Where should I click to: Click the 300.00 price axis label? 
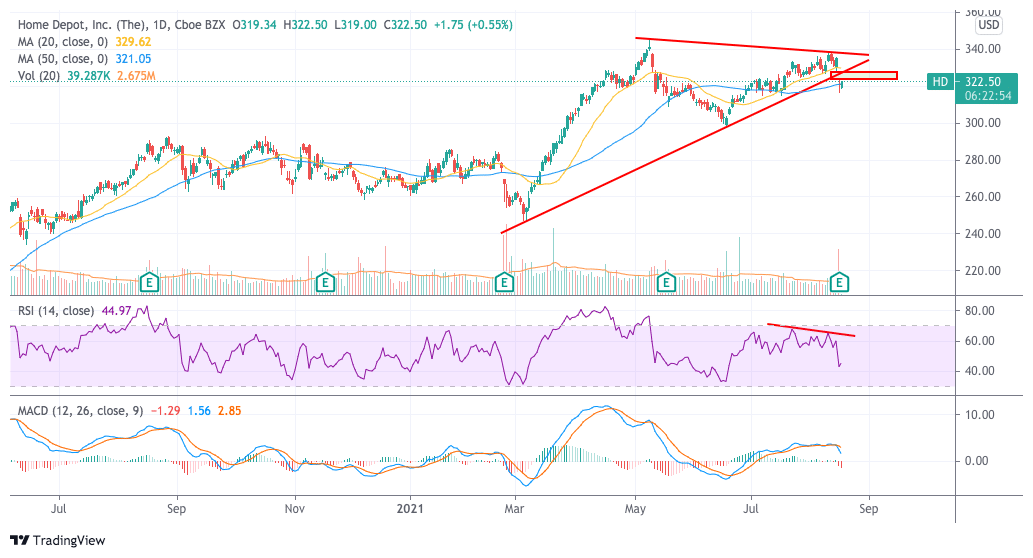point(983,123)
